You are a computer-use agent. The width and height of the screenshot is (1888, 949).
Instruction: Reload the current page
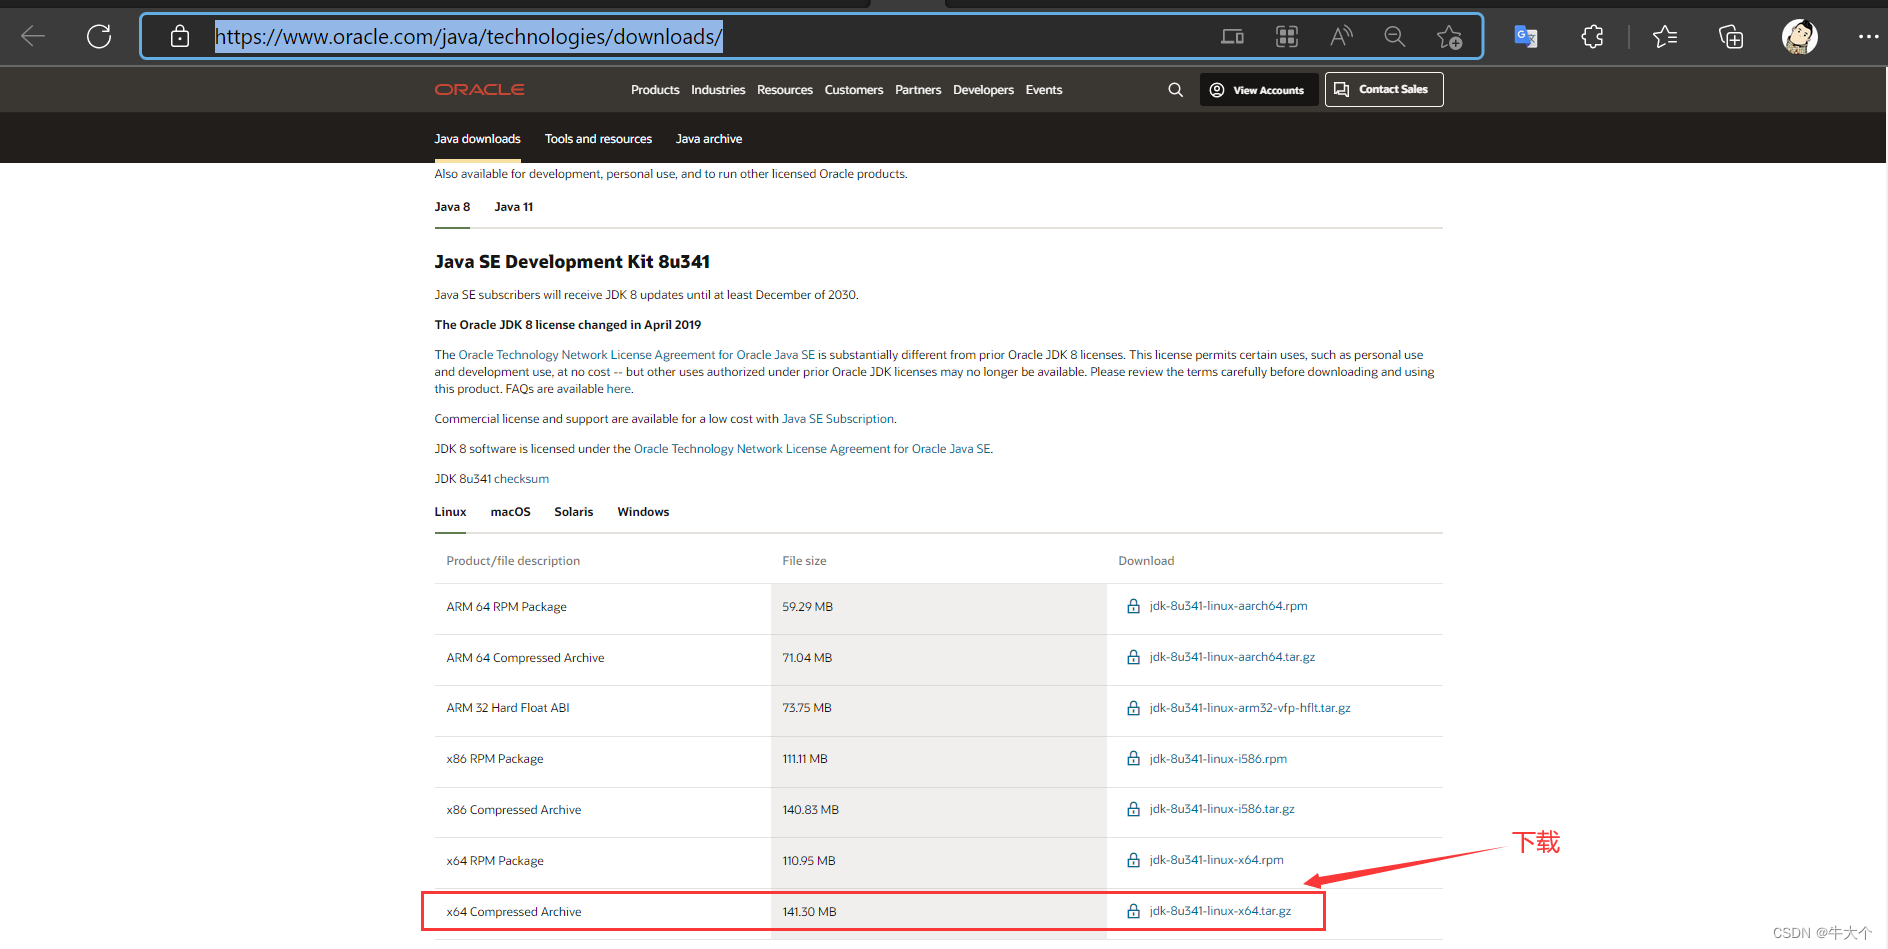pyautogui.click(x=99, y=36)
